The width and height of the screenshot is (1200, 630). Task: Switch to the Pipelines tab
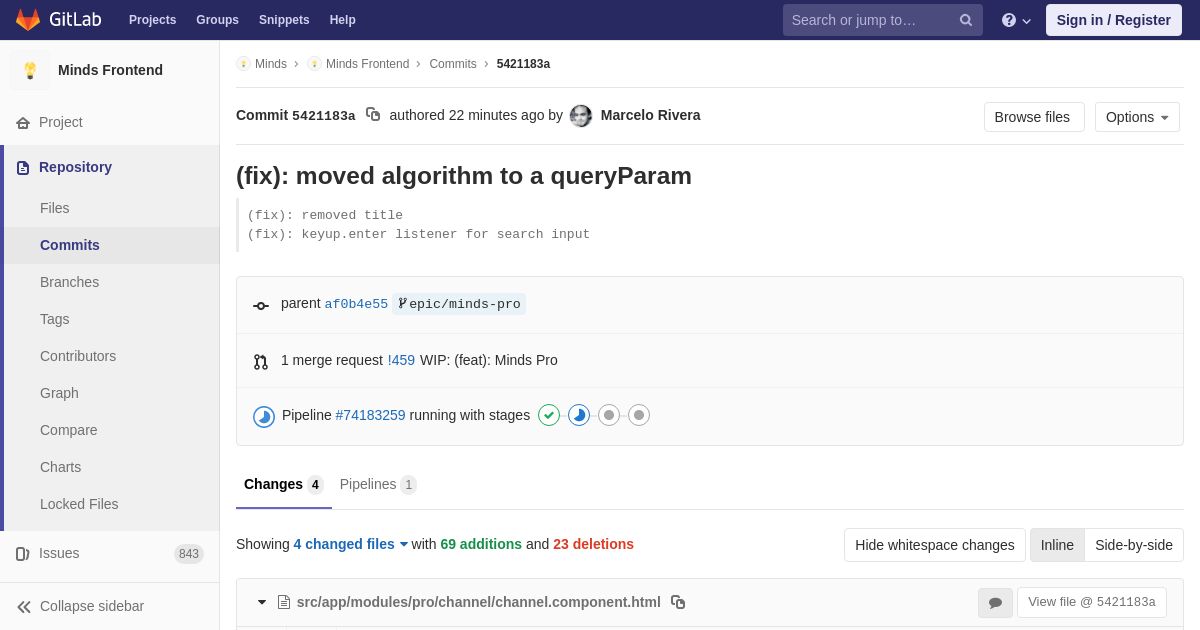pos(377,484)
